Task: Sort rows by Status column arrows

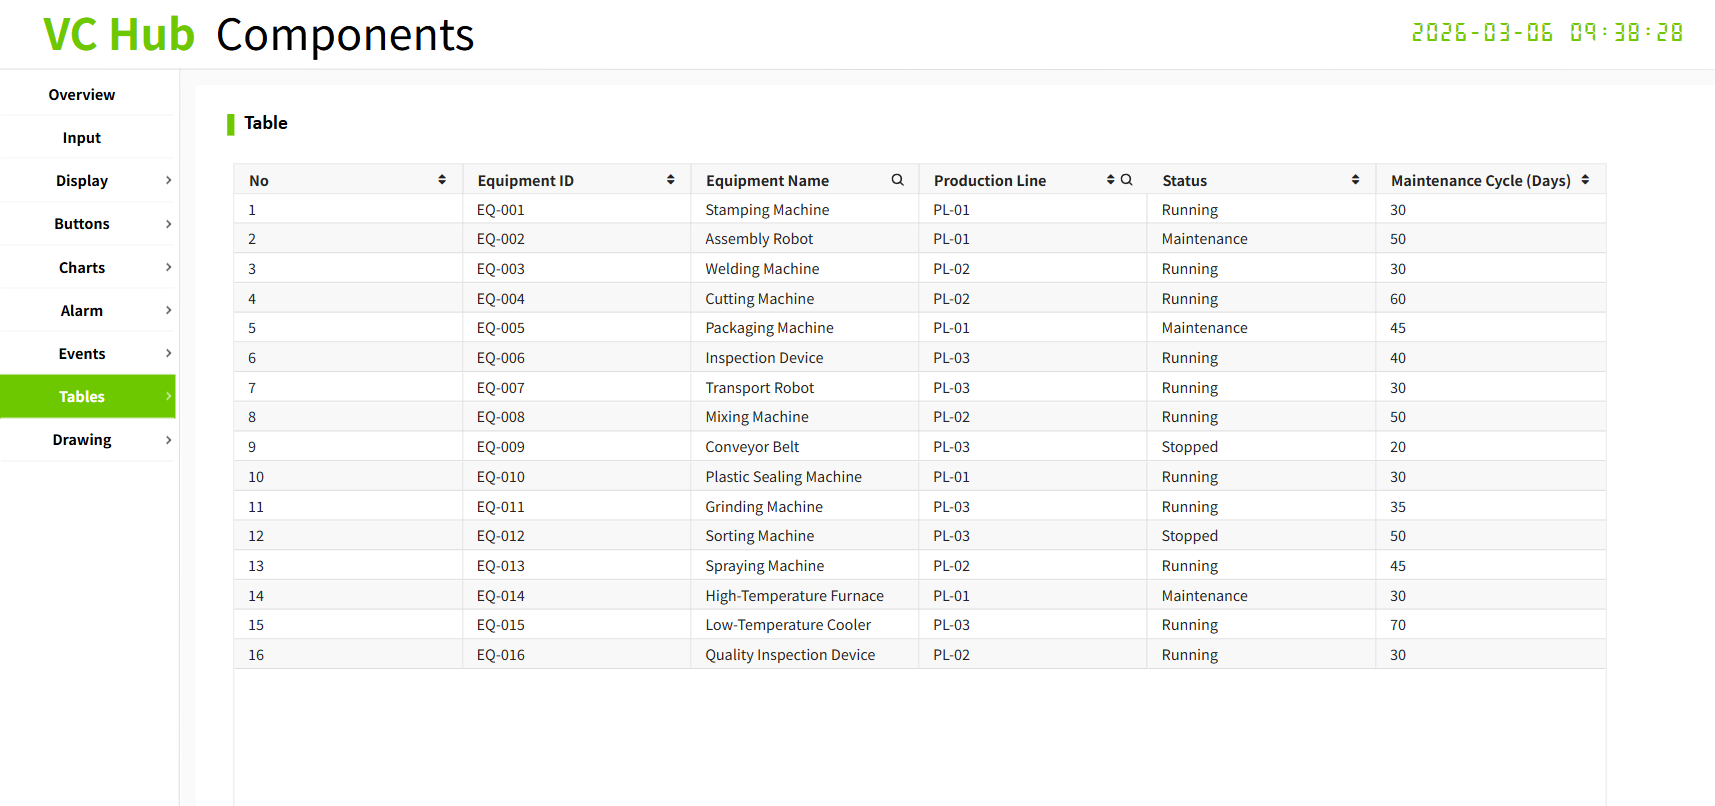Action: (x=1355, y=180)
